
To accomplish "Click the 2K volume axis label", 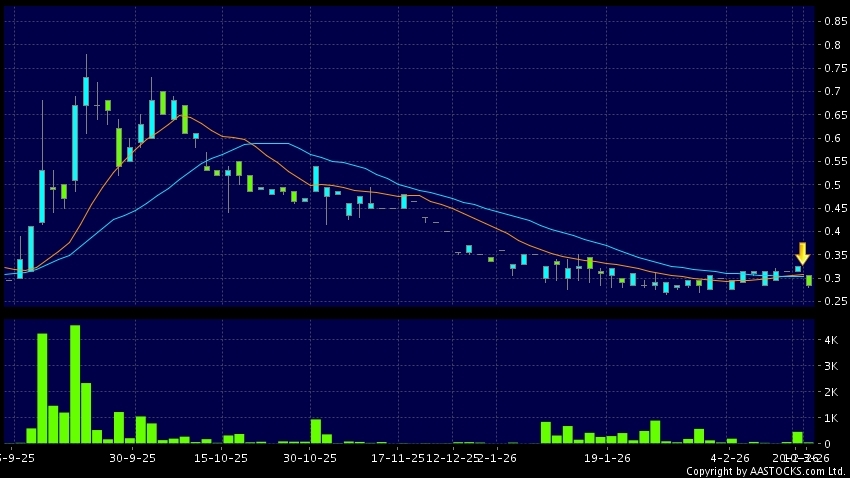I will pos(830,393).
